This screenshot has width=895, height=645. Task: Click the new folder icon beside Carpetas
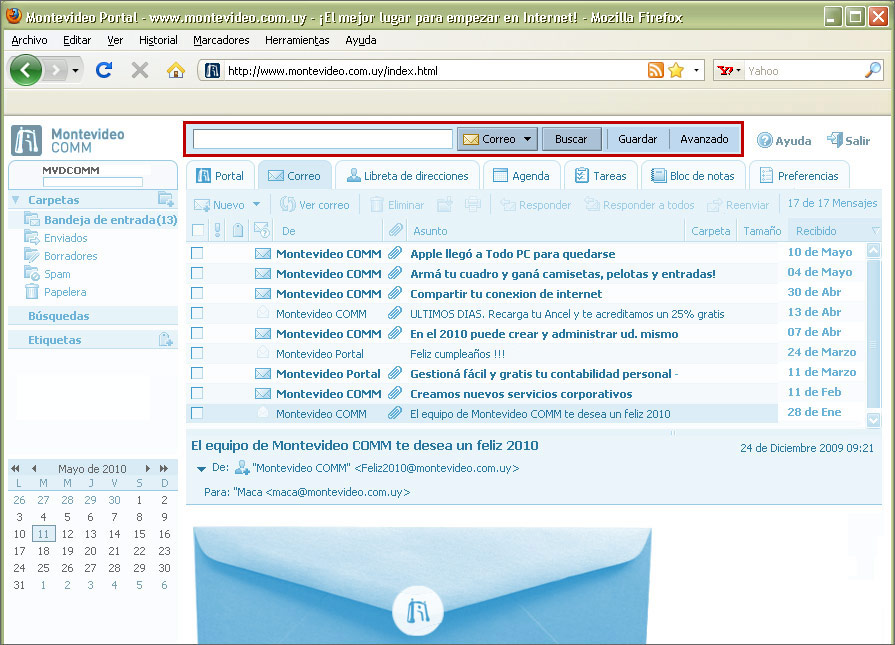[x=165, y=200]
